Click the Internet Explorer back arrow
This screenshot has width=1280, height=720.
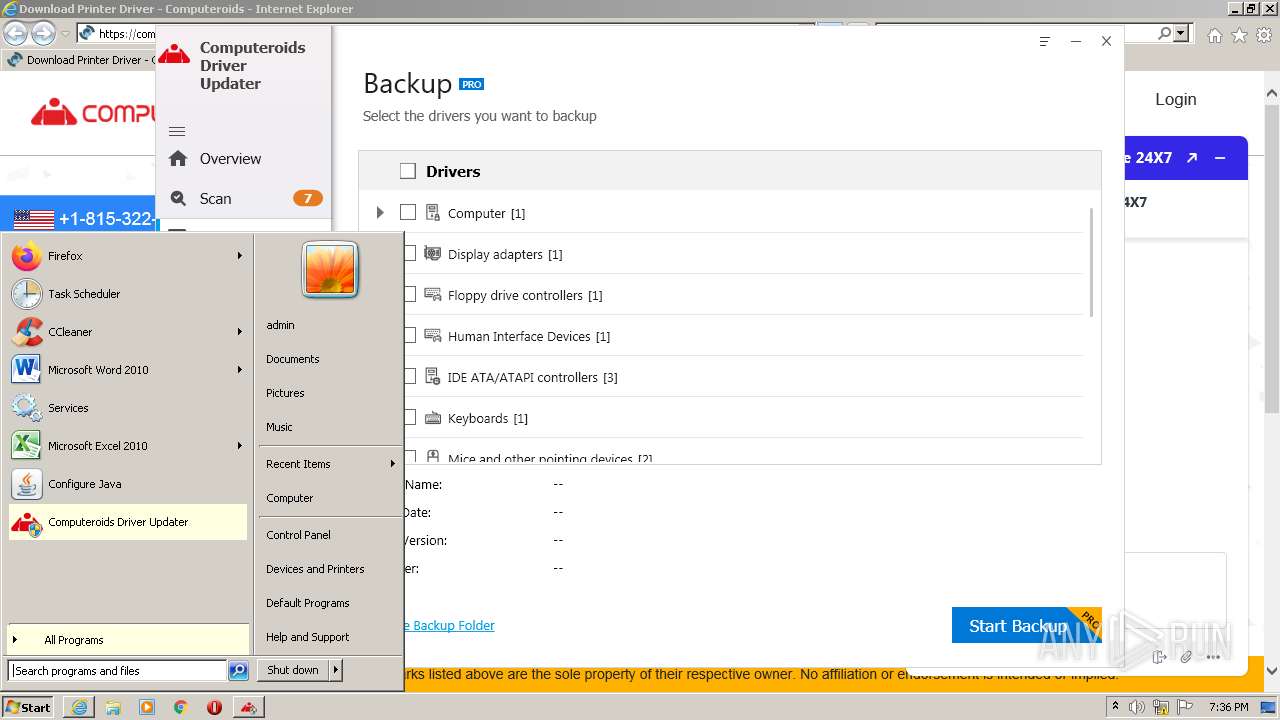tap(16, 34)
